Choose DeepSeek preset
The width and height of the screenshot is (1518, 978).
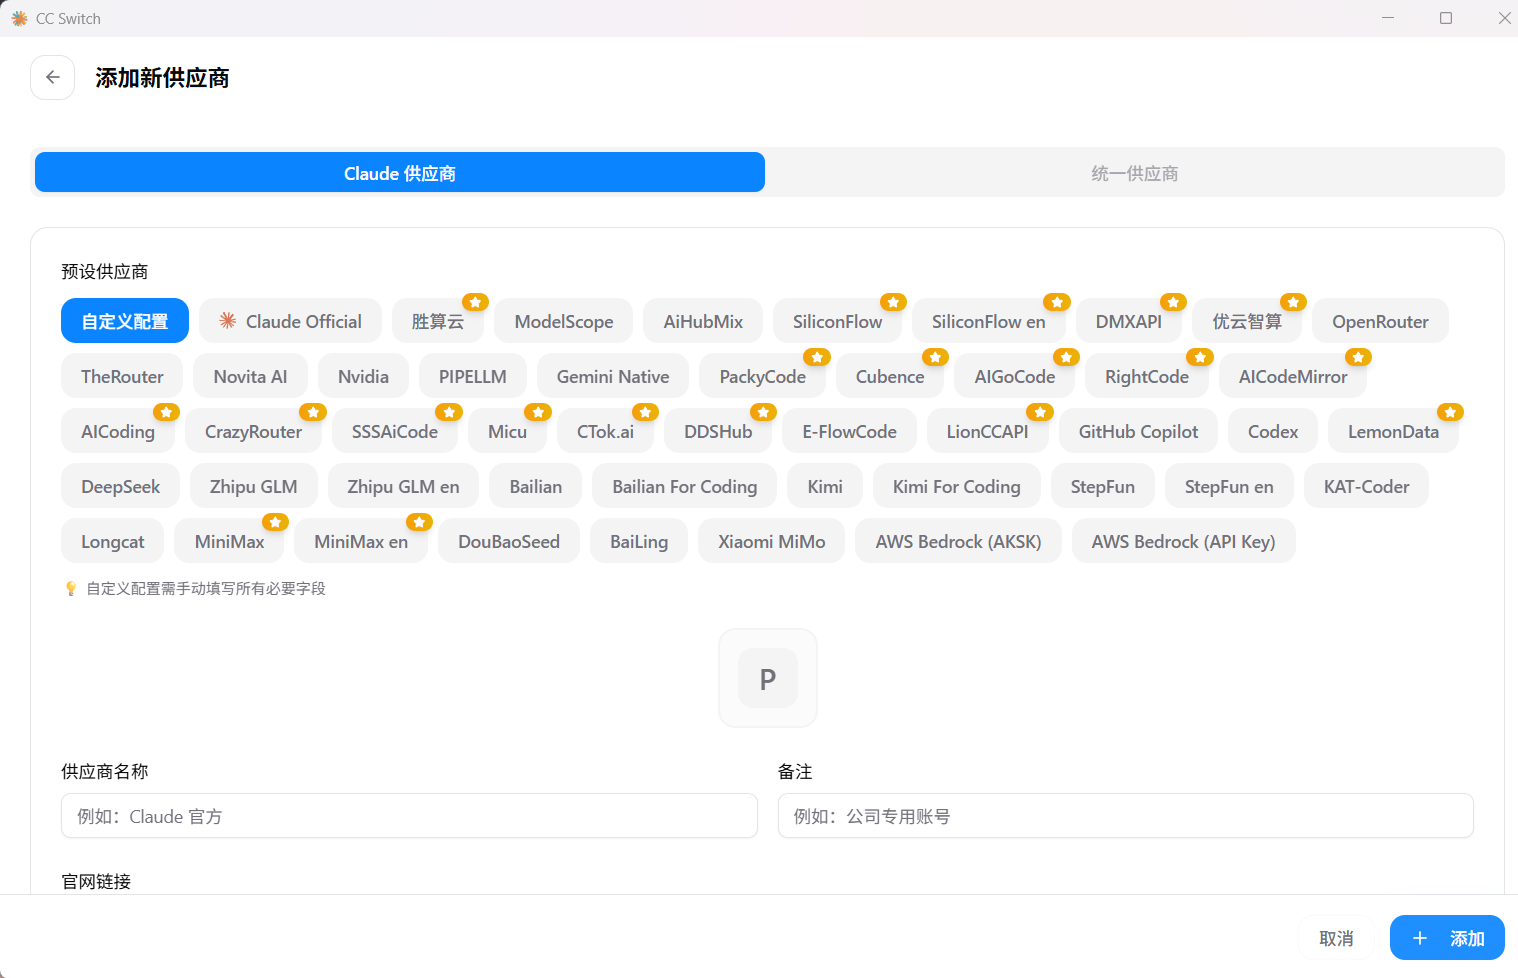pyautogui.click(x=120, y=486)
